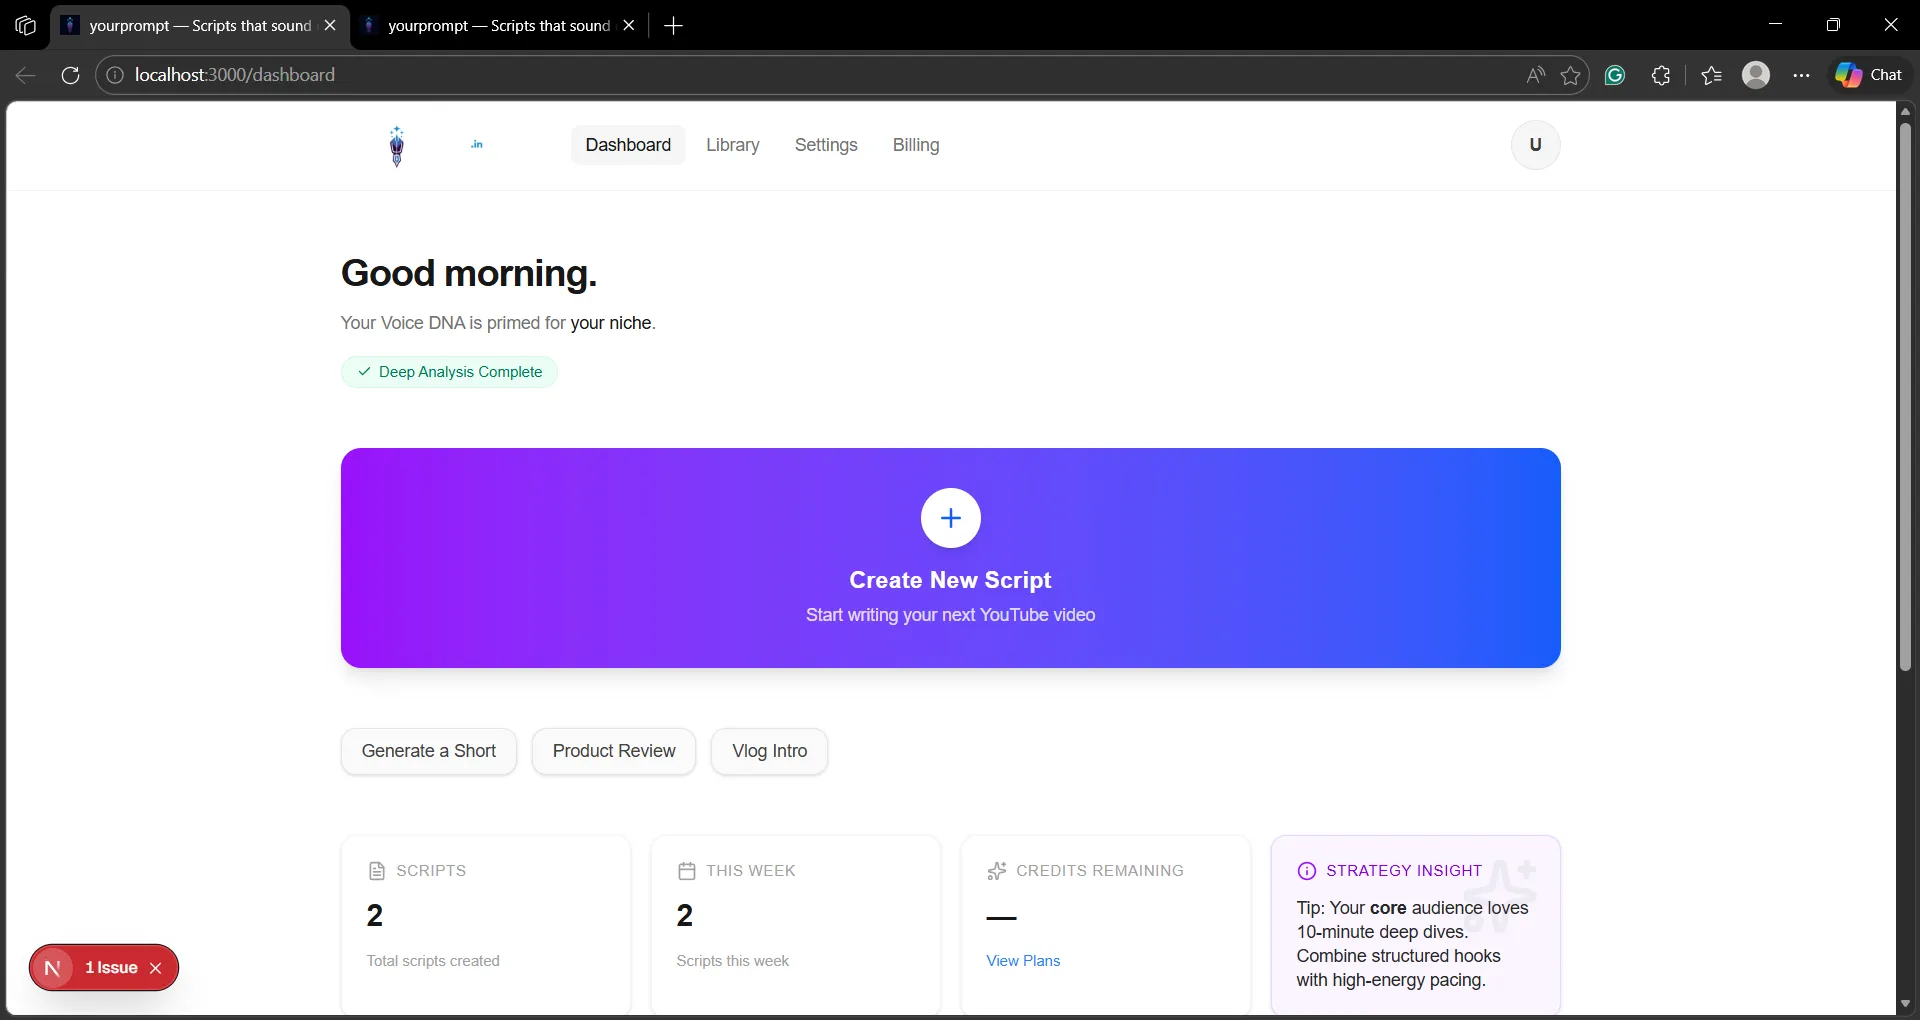Open the Dashboard nav tab
1920x1020 pixels.
628,145
